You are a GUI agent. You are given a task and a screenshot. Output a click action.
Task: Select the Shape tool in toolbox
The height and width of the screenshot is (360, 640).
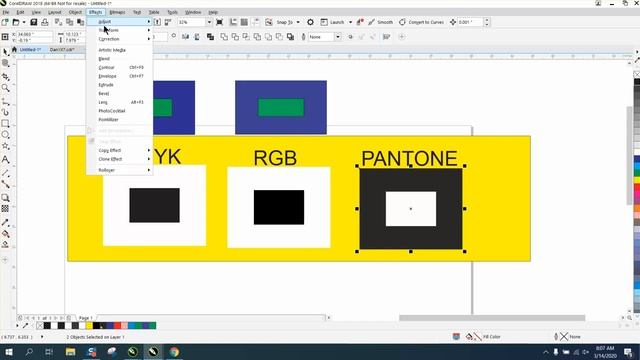[5, 63]
